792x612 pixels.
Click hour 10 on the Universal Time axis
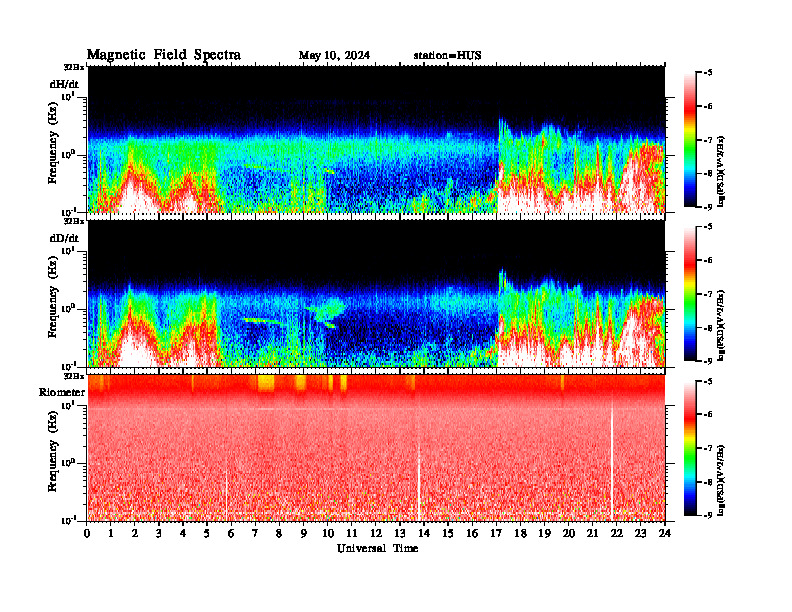tap(328, 533)
